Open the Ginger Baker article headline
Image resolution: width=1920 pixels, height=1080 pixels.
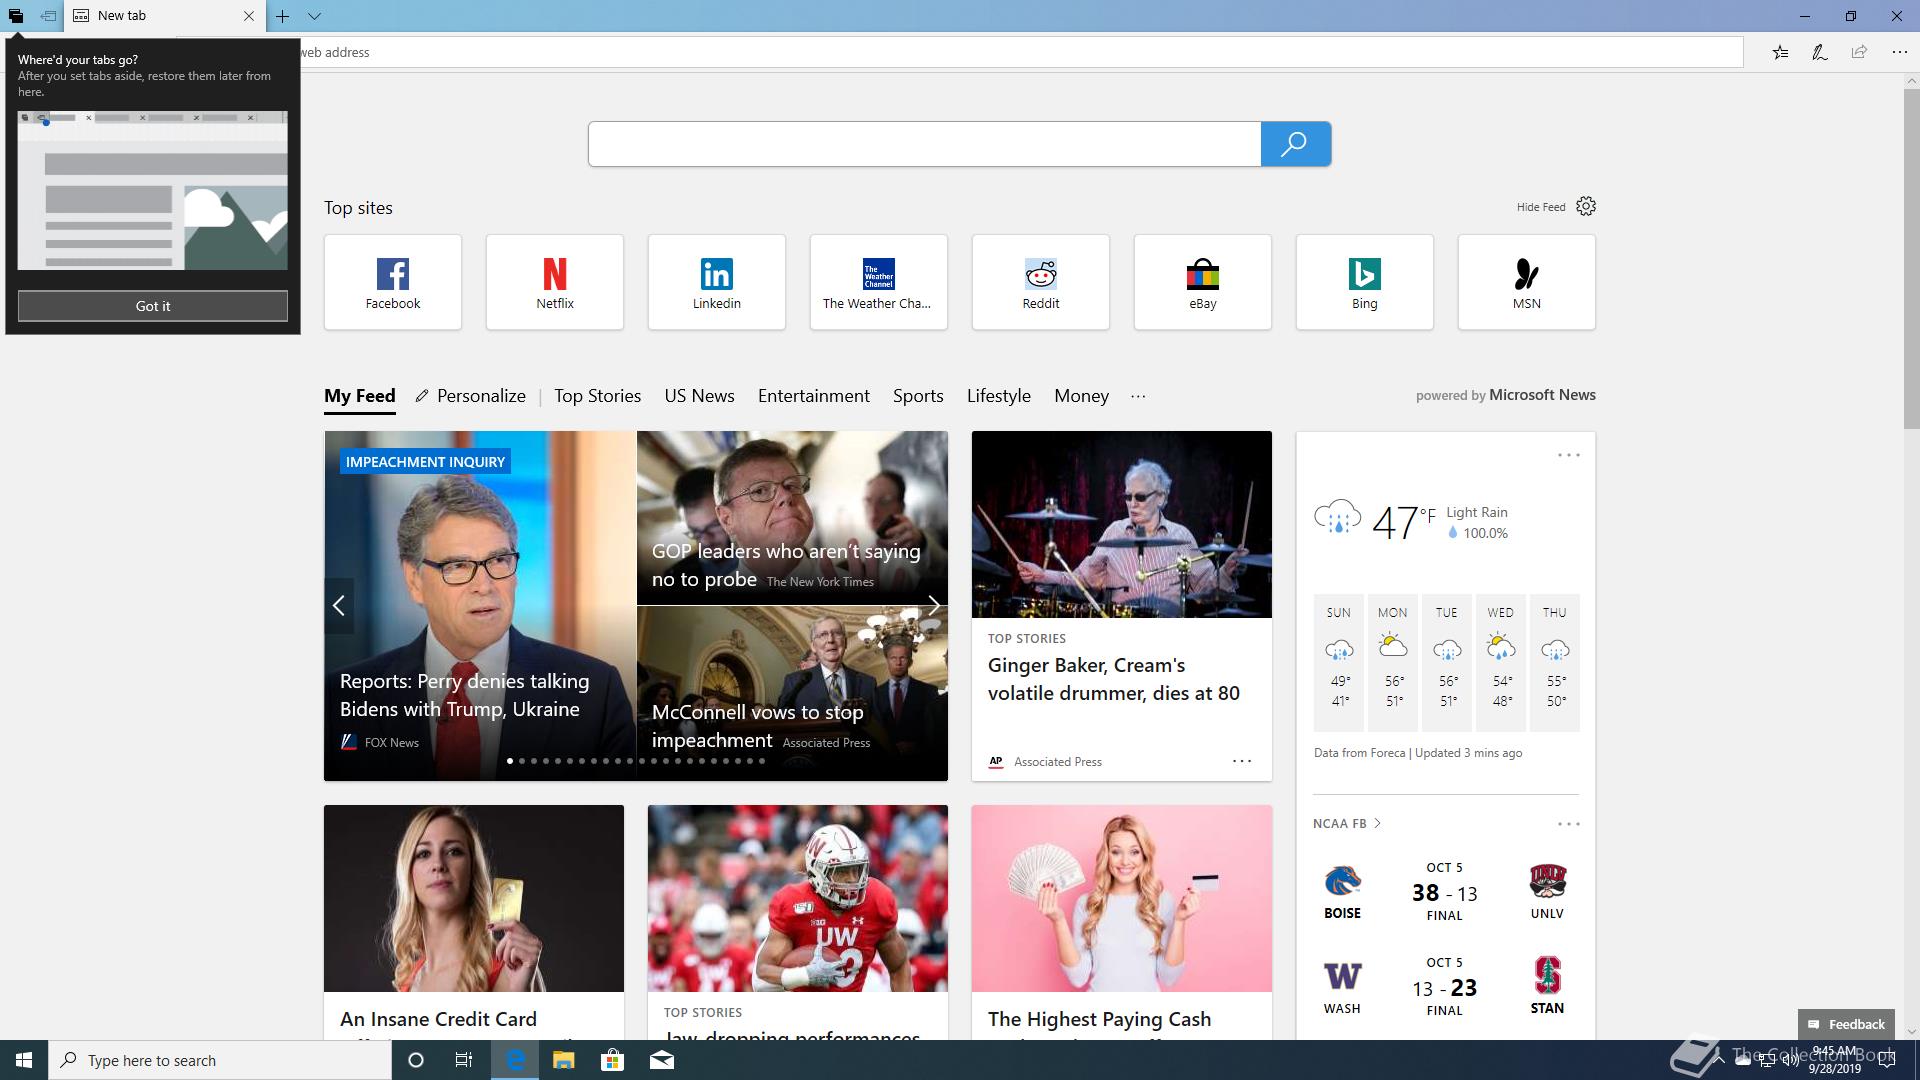click(x=1113, y=679)
